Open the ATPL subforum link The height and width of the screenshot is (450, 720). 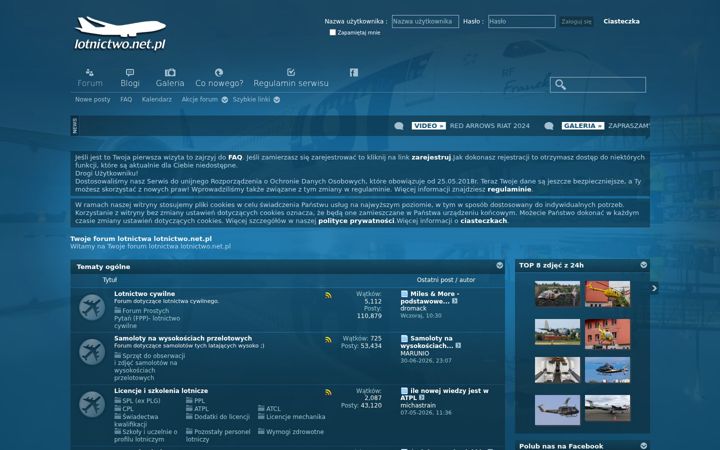pos(201,409)
